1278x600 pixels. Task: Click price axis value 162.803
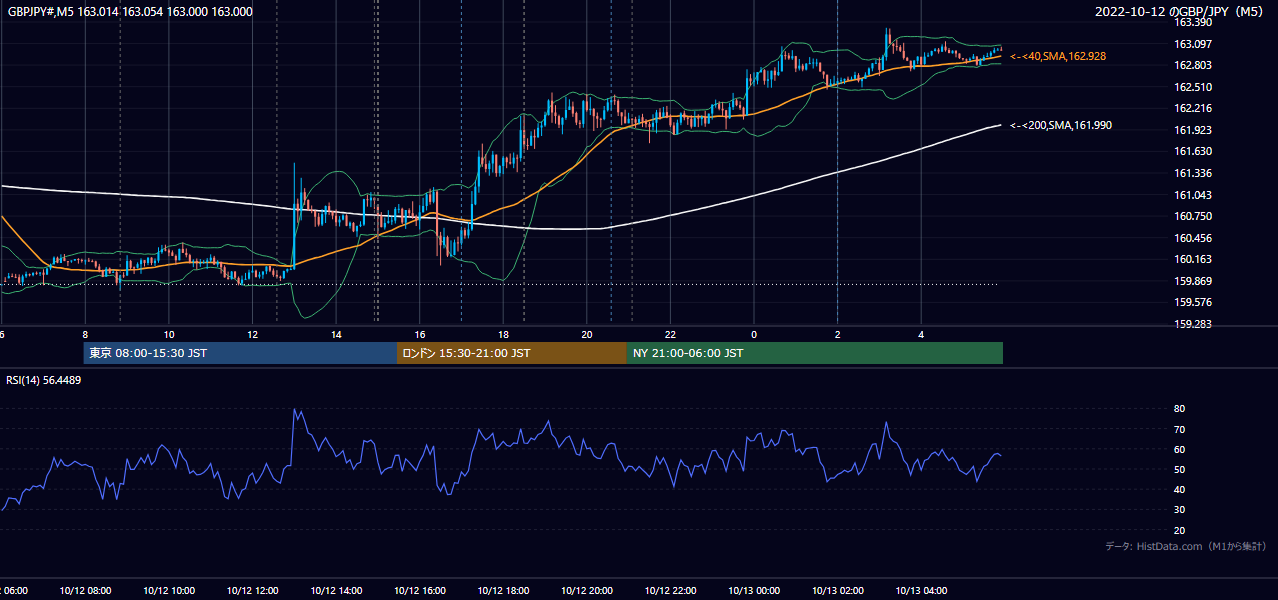coord(1193,65)
